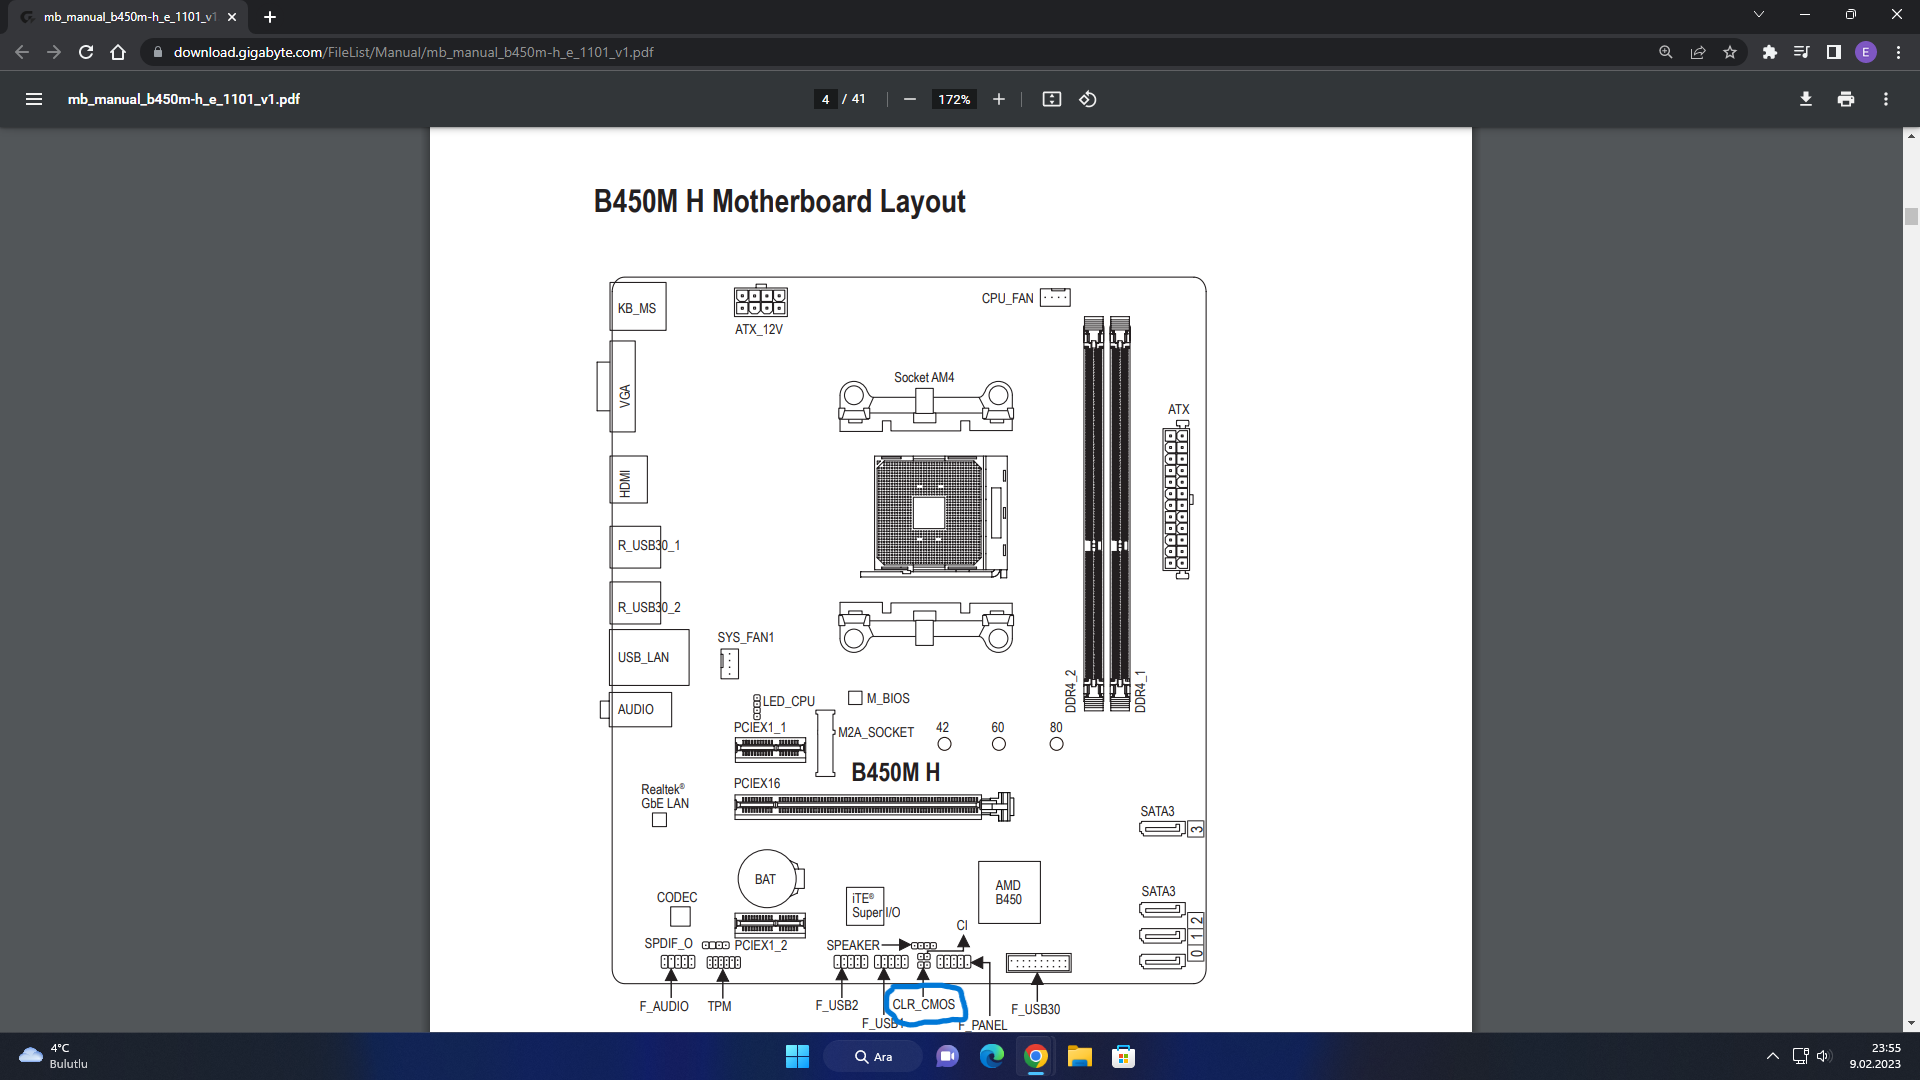
Task: Toggle the browser side panel
Action: point(1833,52)
